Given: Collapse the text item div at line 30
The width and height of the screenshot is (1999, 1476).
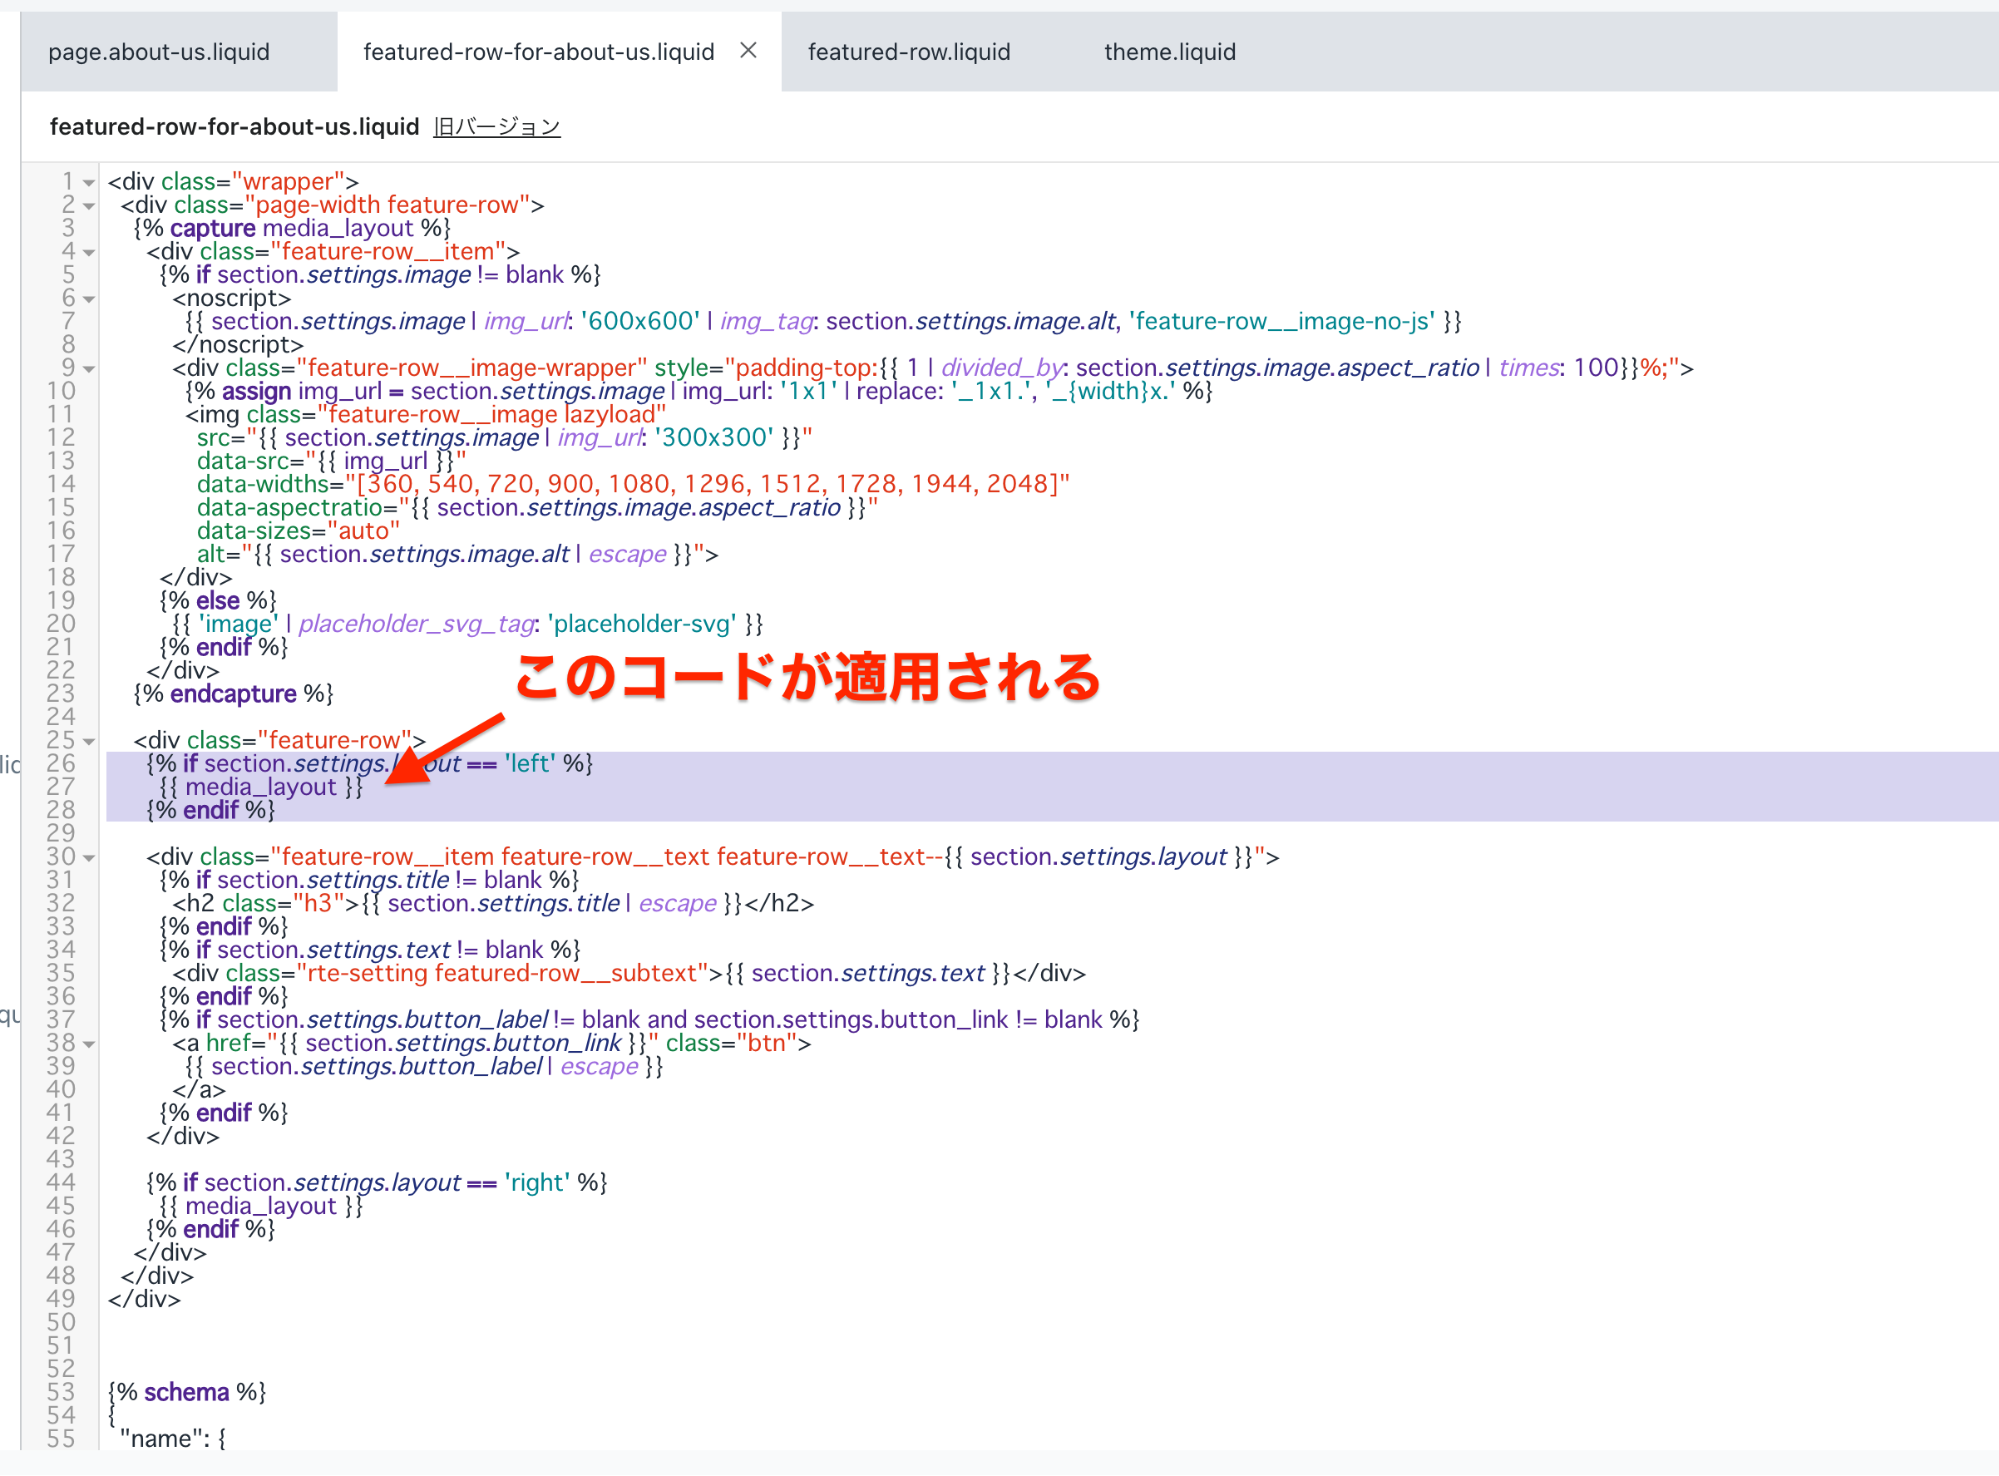Looking at the screenshot, I should [x=89, y=858].
